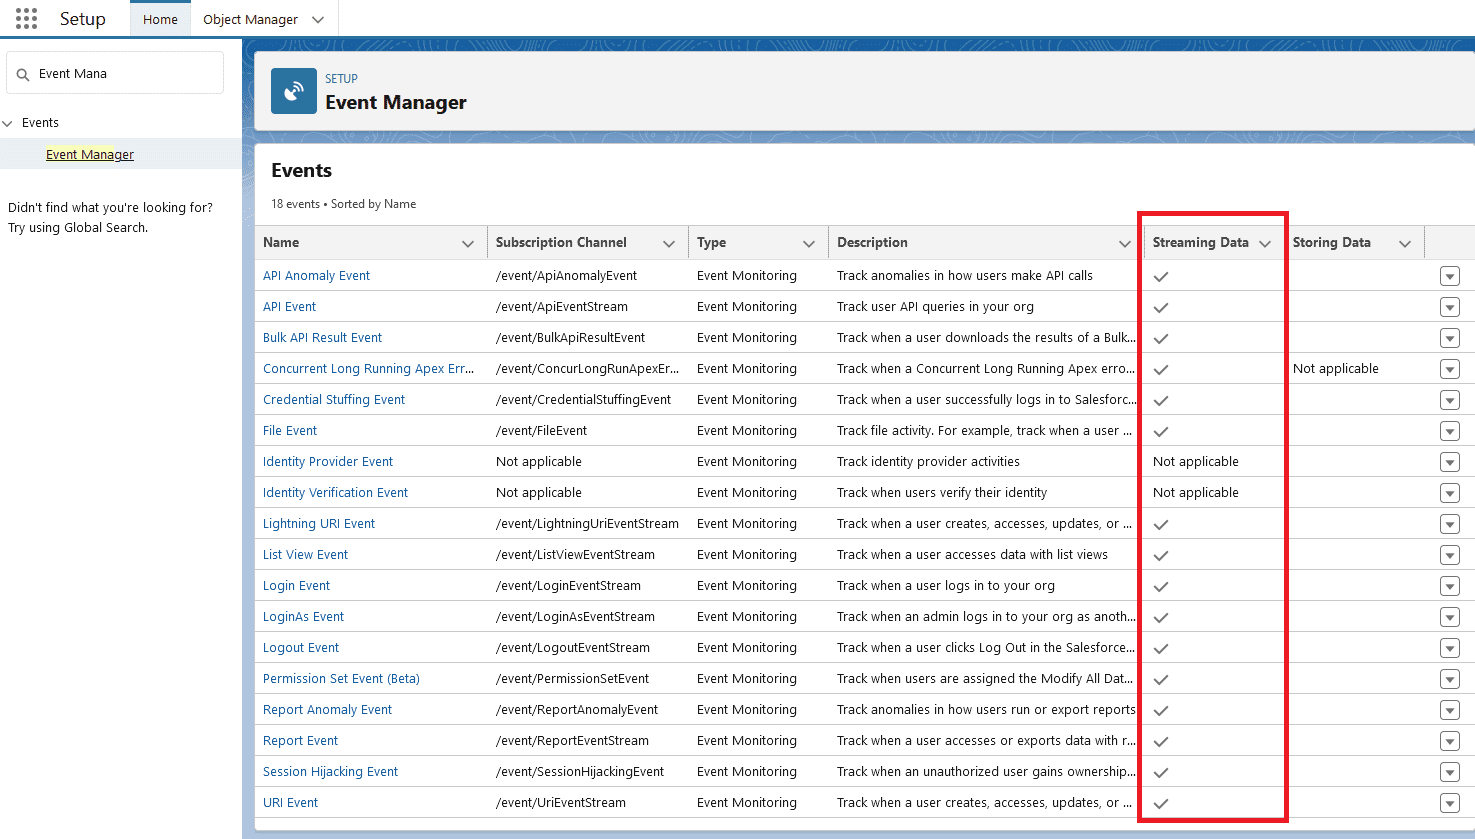Open the Type column menu chevron
The width and height of the screenshot is (1475, 839).
tap(809, 244)
